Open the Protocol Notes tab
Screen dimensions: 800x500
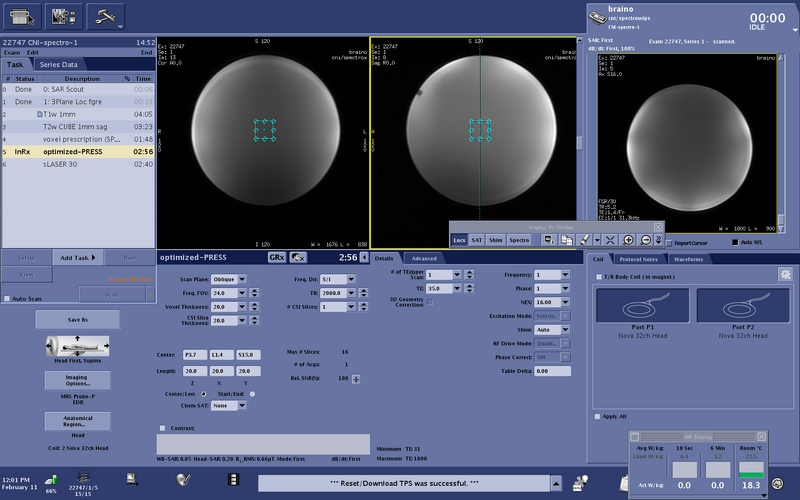[x=638, y=259]
